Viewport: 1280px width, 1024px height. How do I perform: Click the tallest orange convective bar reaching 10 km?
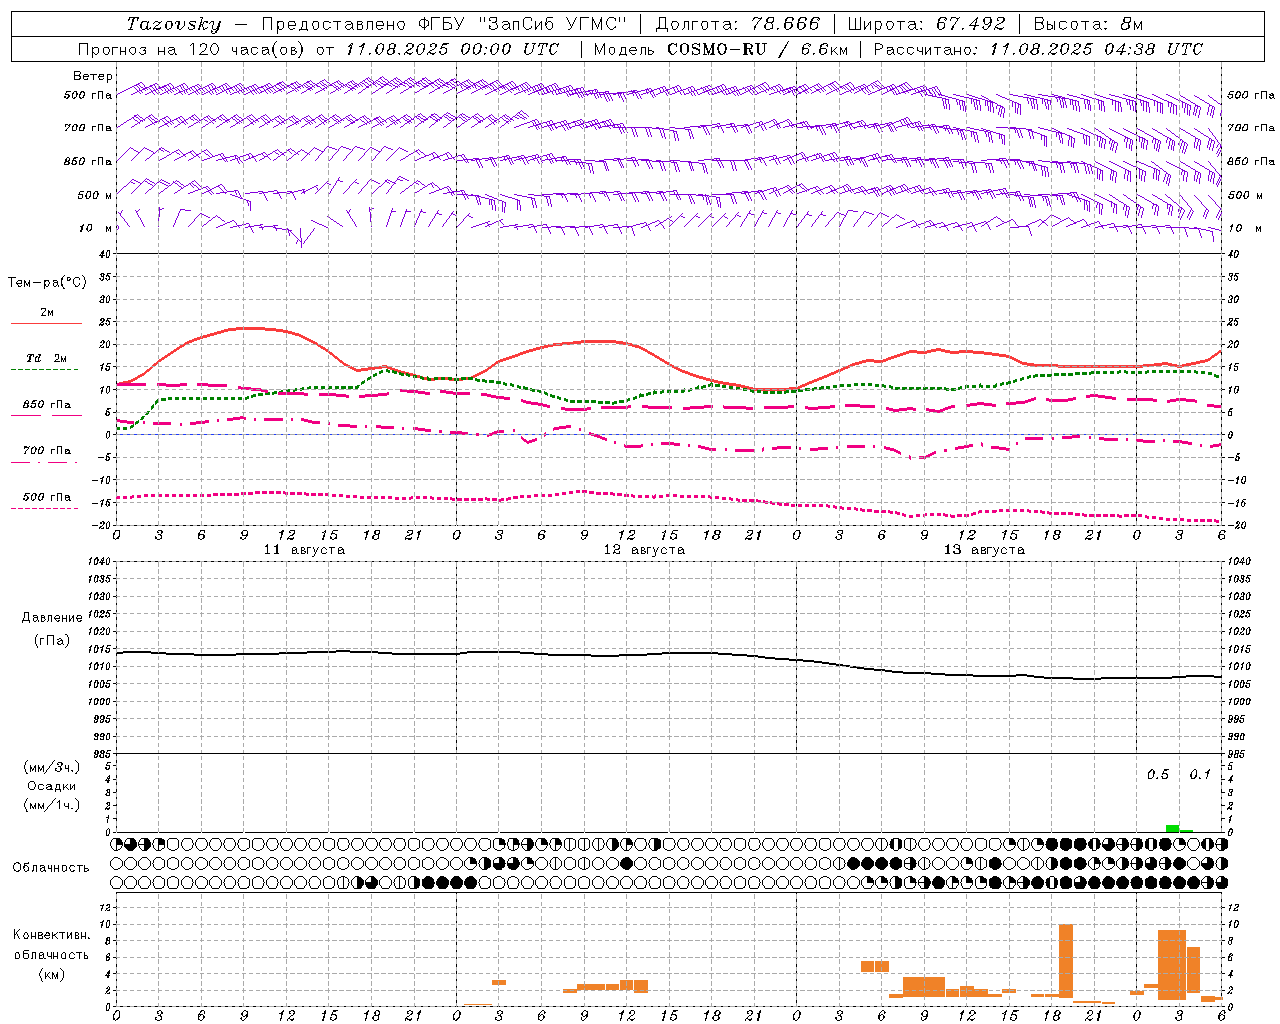(x=1066, y=961)
